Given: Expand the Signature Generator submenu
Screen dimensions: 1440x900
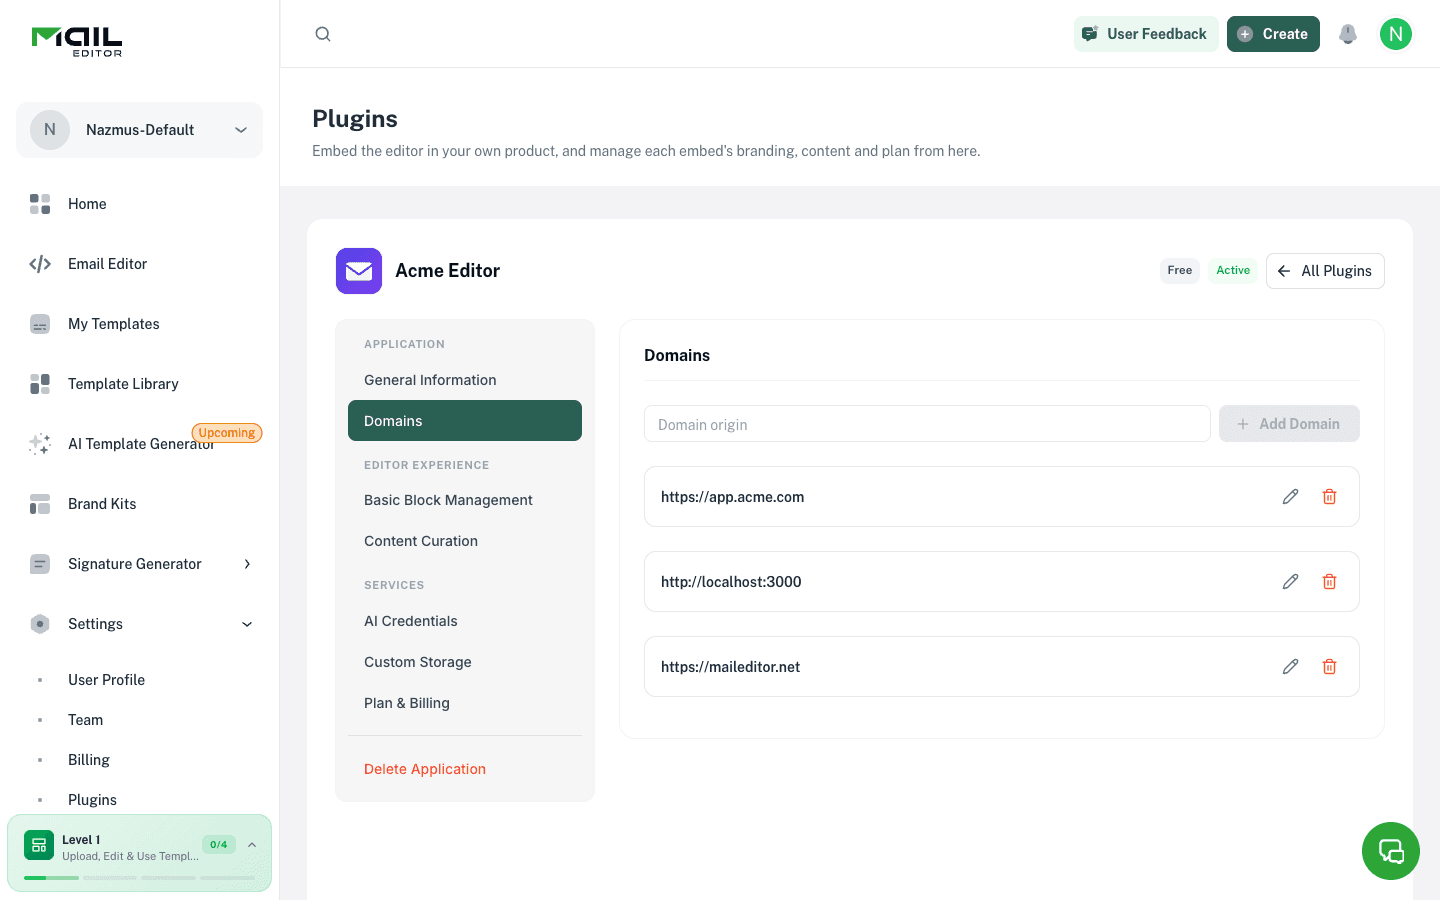Looking at the screenshot, I should pos(247,564).
